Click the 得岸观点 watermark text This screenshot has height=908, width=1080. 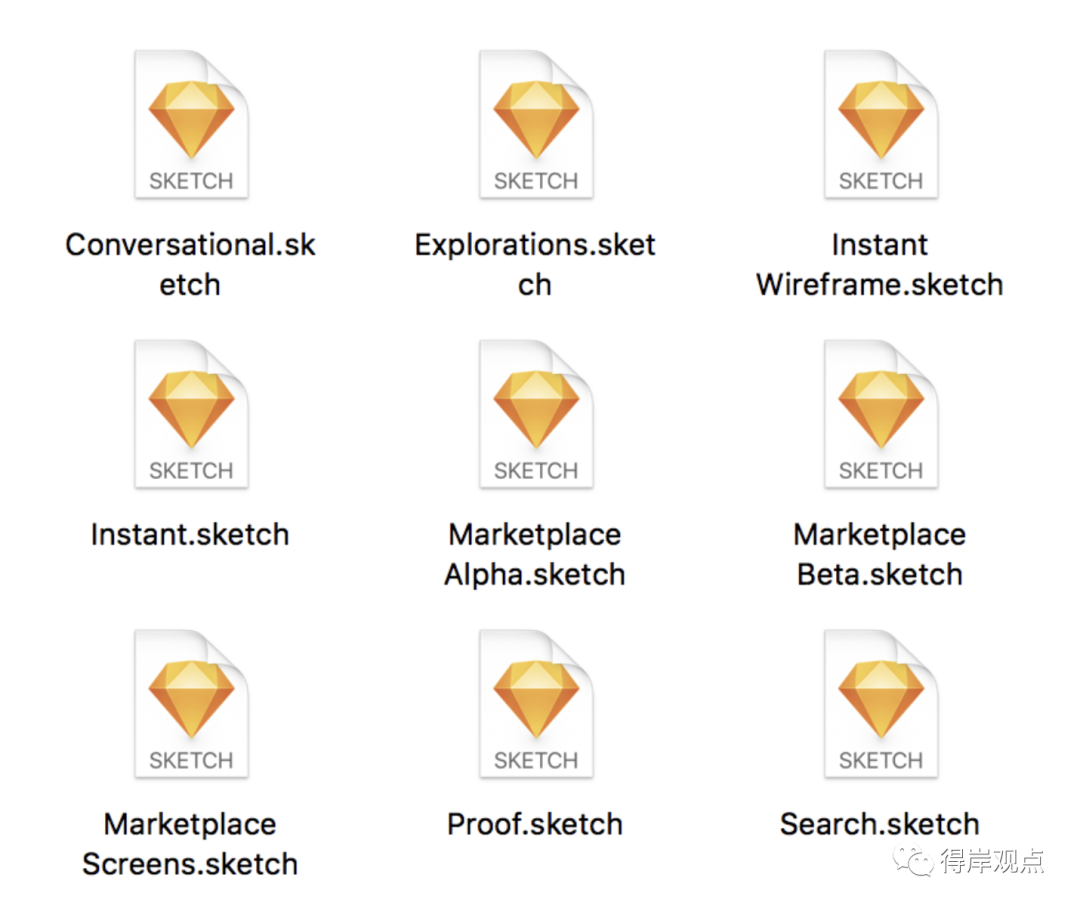tap(993, 861)
